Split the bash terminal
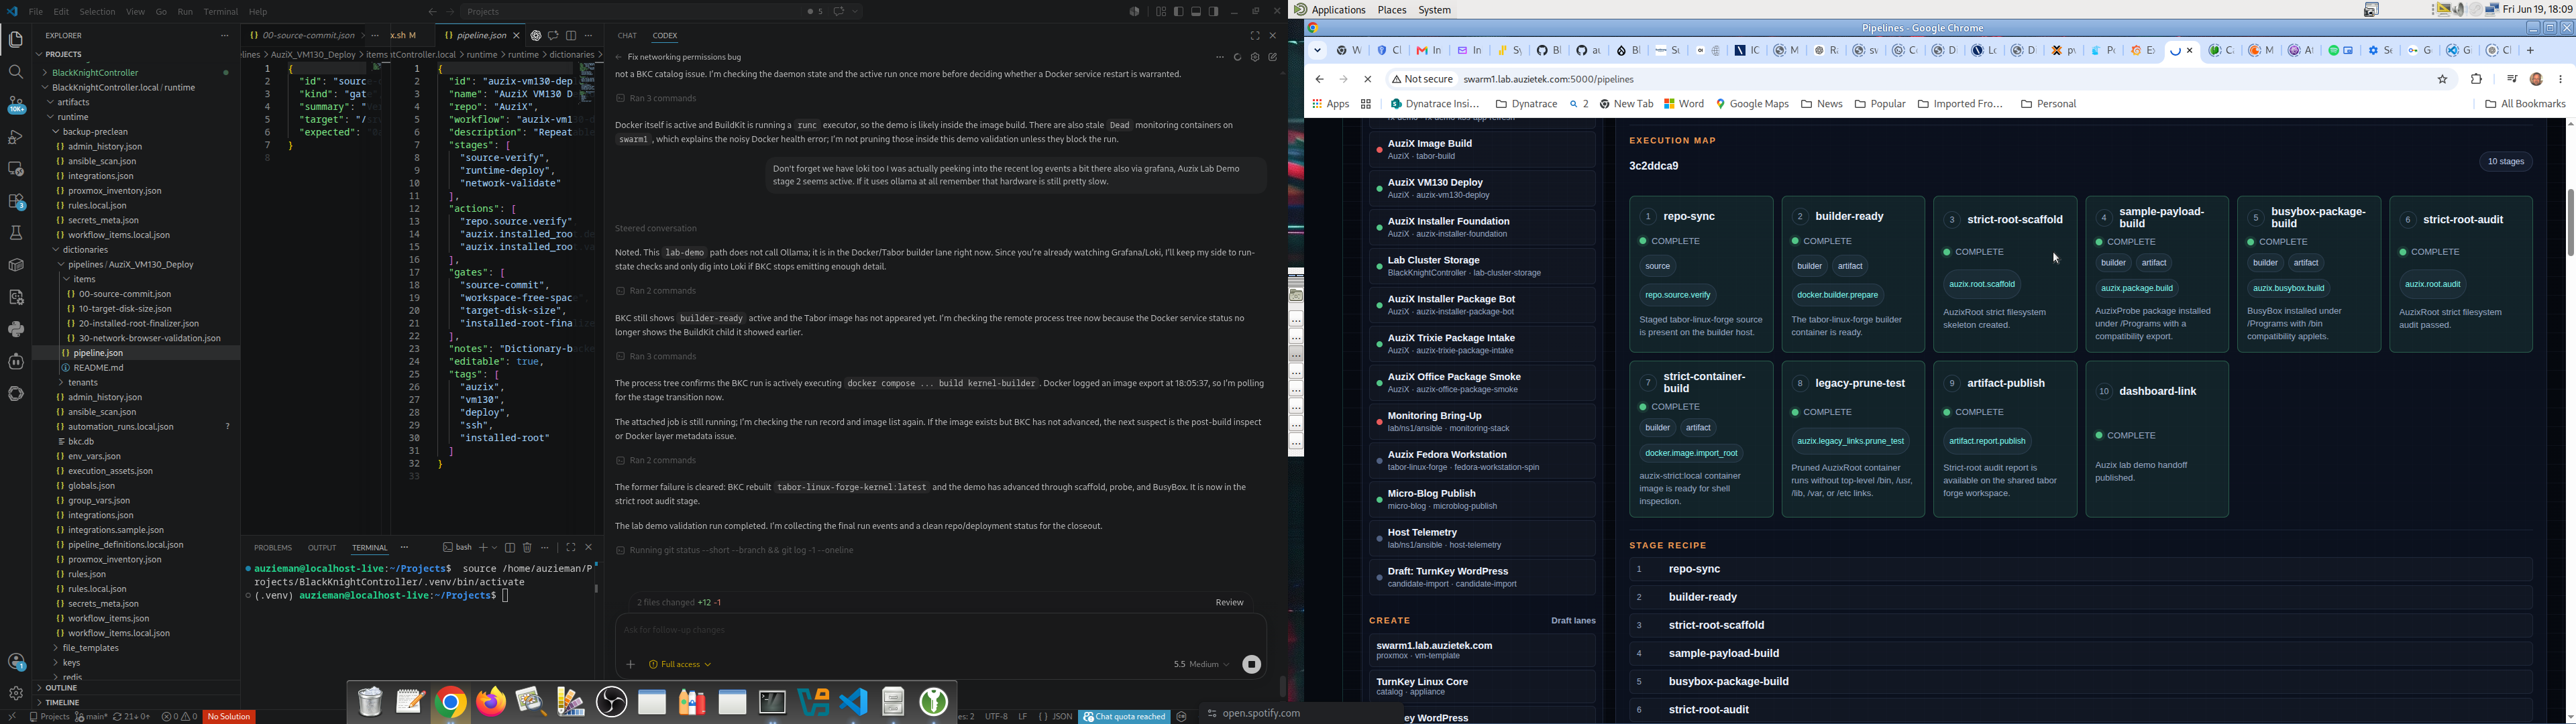The width and height of the screenshot is (2576, 724). (x=510, y=548)
